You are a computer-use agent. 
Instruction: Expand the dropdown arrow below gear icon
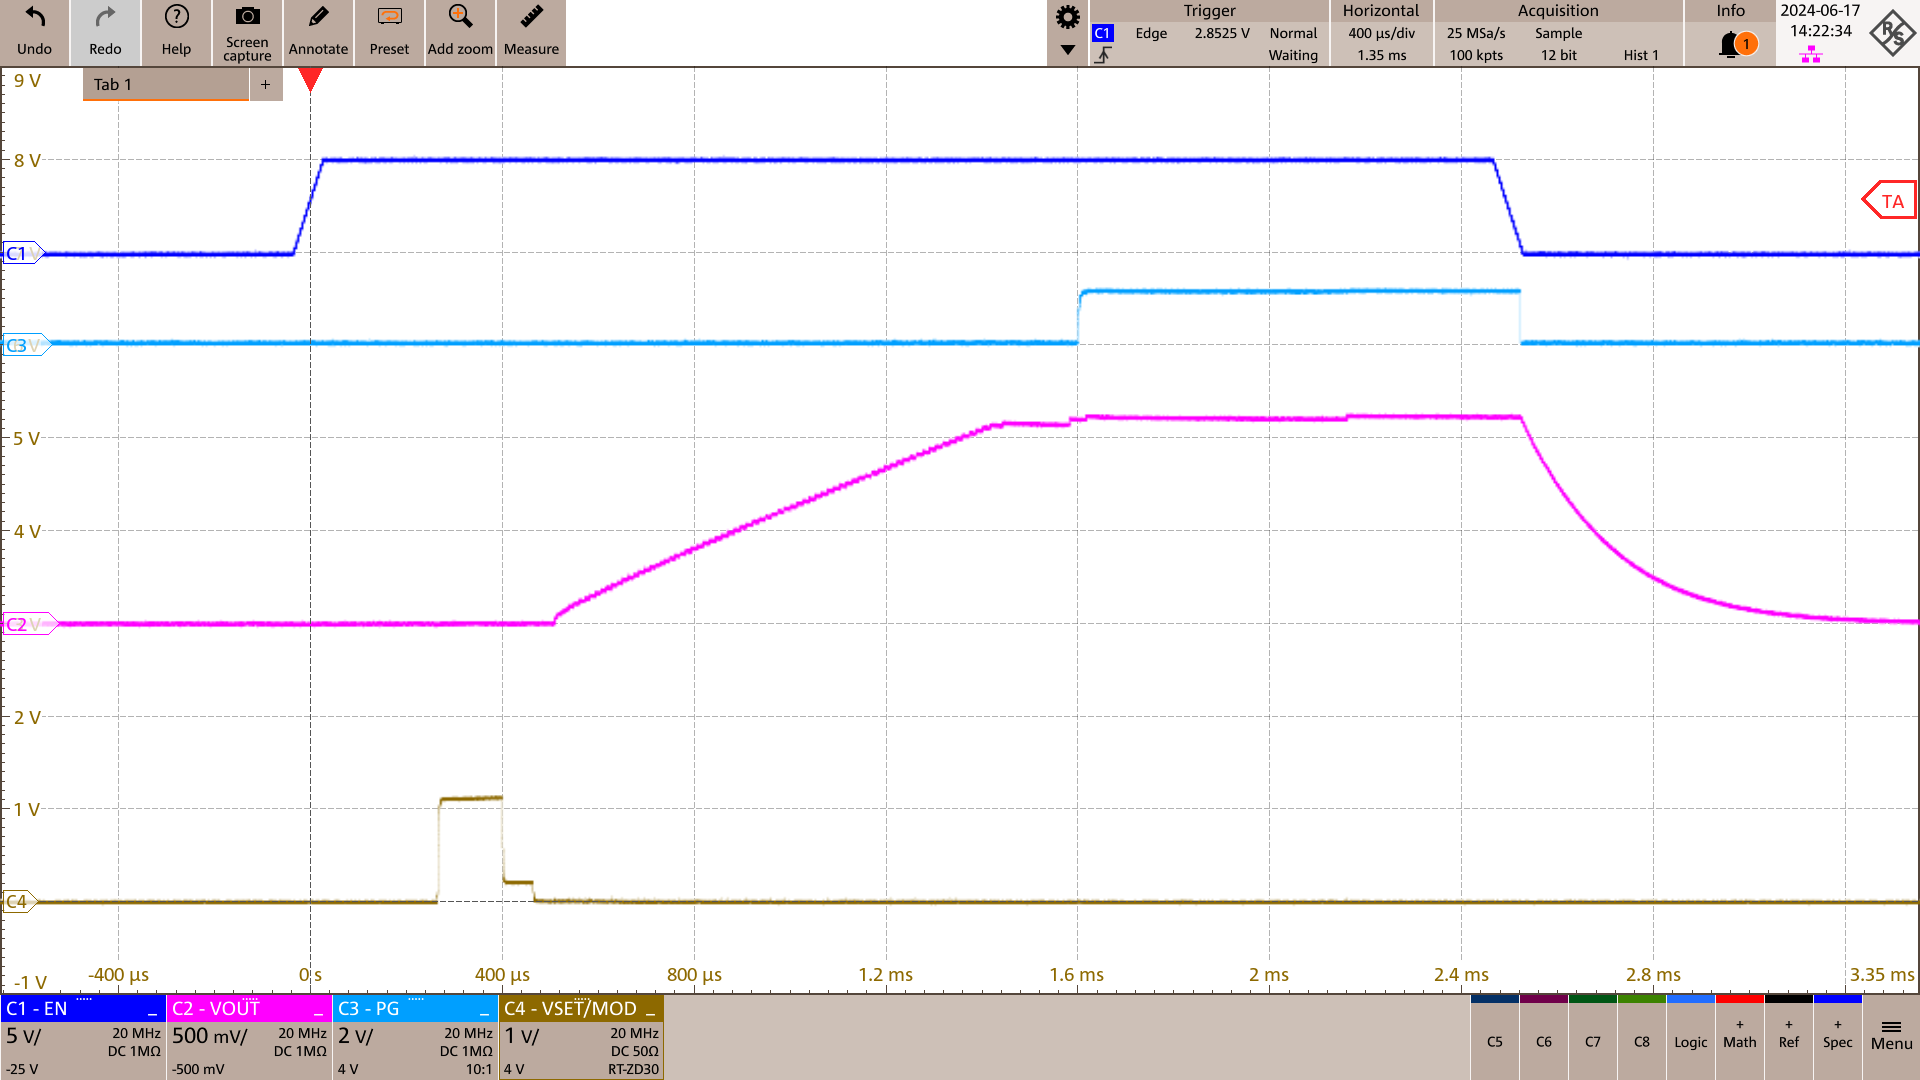(1068, 50)
